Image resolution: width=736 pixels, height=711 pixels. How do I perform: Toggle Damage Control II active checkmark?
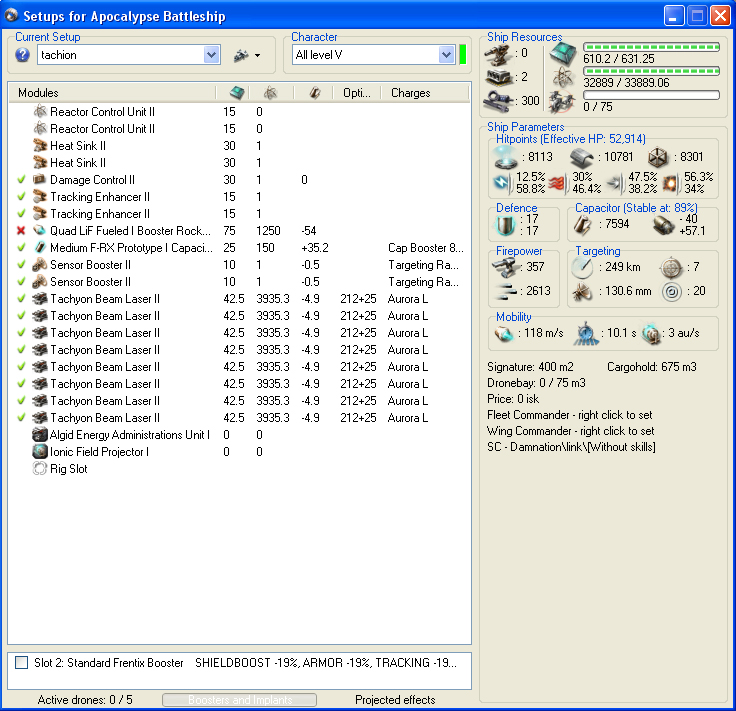pos(21,180)
